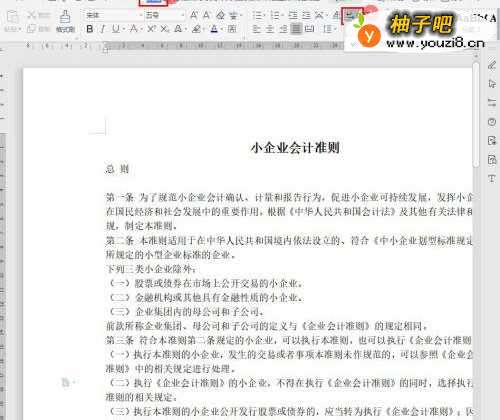The width and height of the screenshot is (500, 420).
Task: Click the superscript icon
Action: coord(151,29)
